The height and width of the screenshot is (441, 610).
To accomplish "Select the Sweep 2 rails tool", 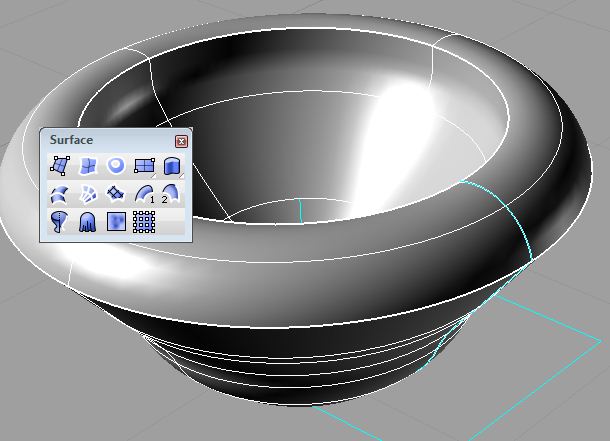I will (172, 194).
